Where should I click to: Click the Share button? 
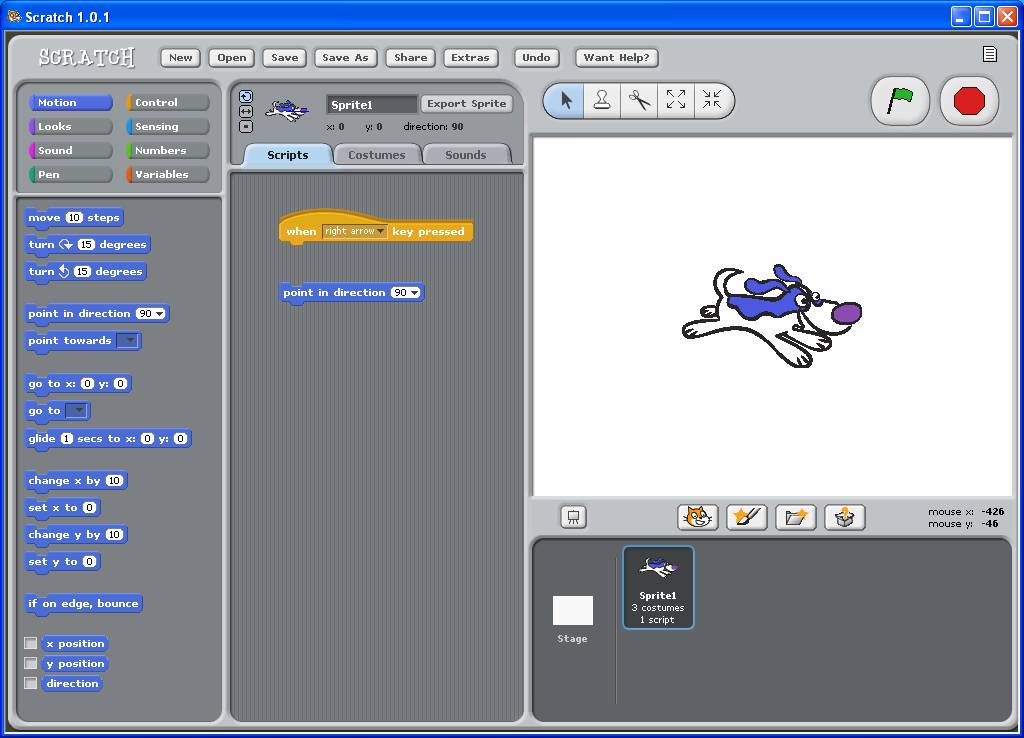click(x=411, y=57)
